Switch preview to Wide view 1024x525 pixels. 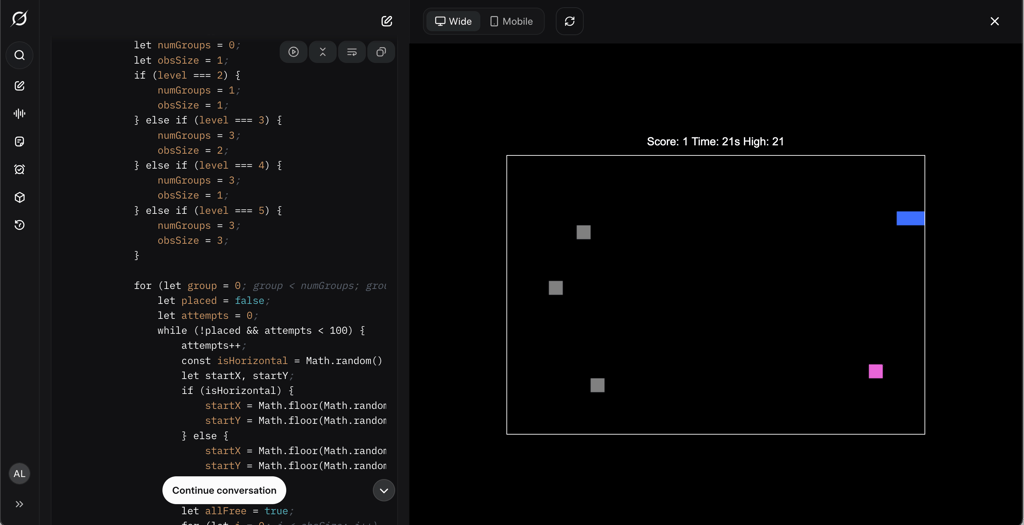coord(453,22)
